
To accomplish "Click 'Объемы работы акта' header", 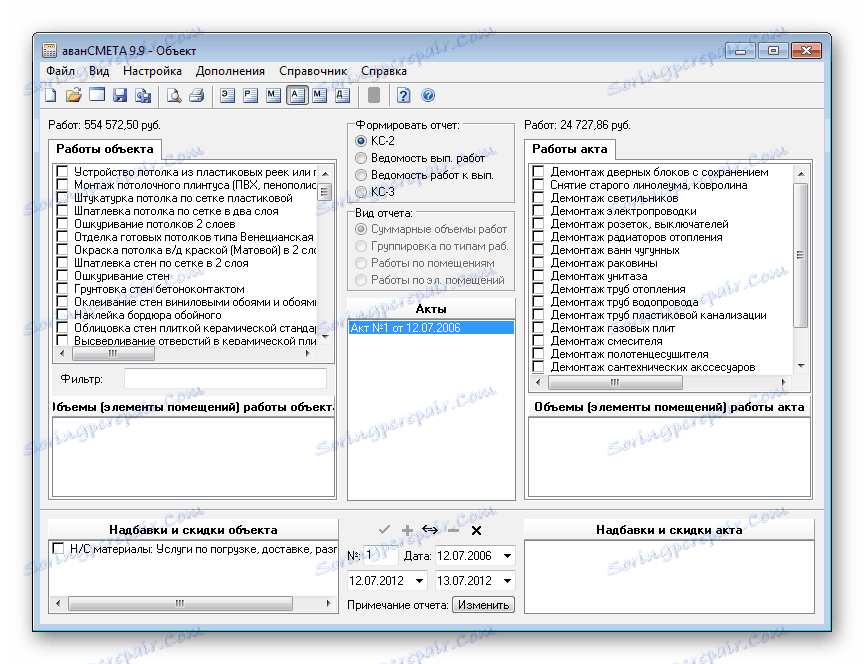I will (669, 407).
